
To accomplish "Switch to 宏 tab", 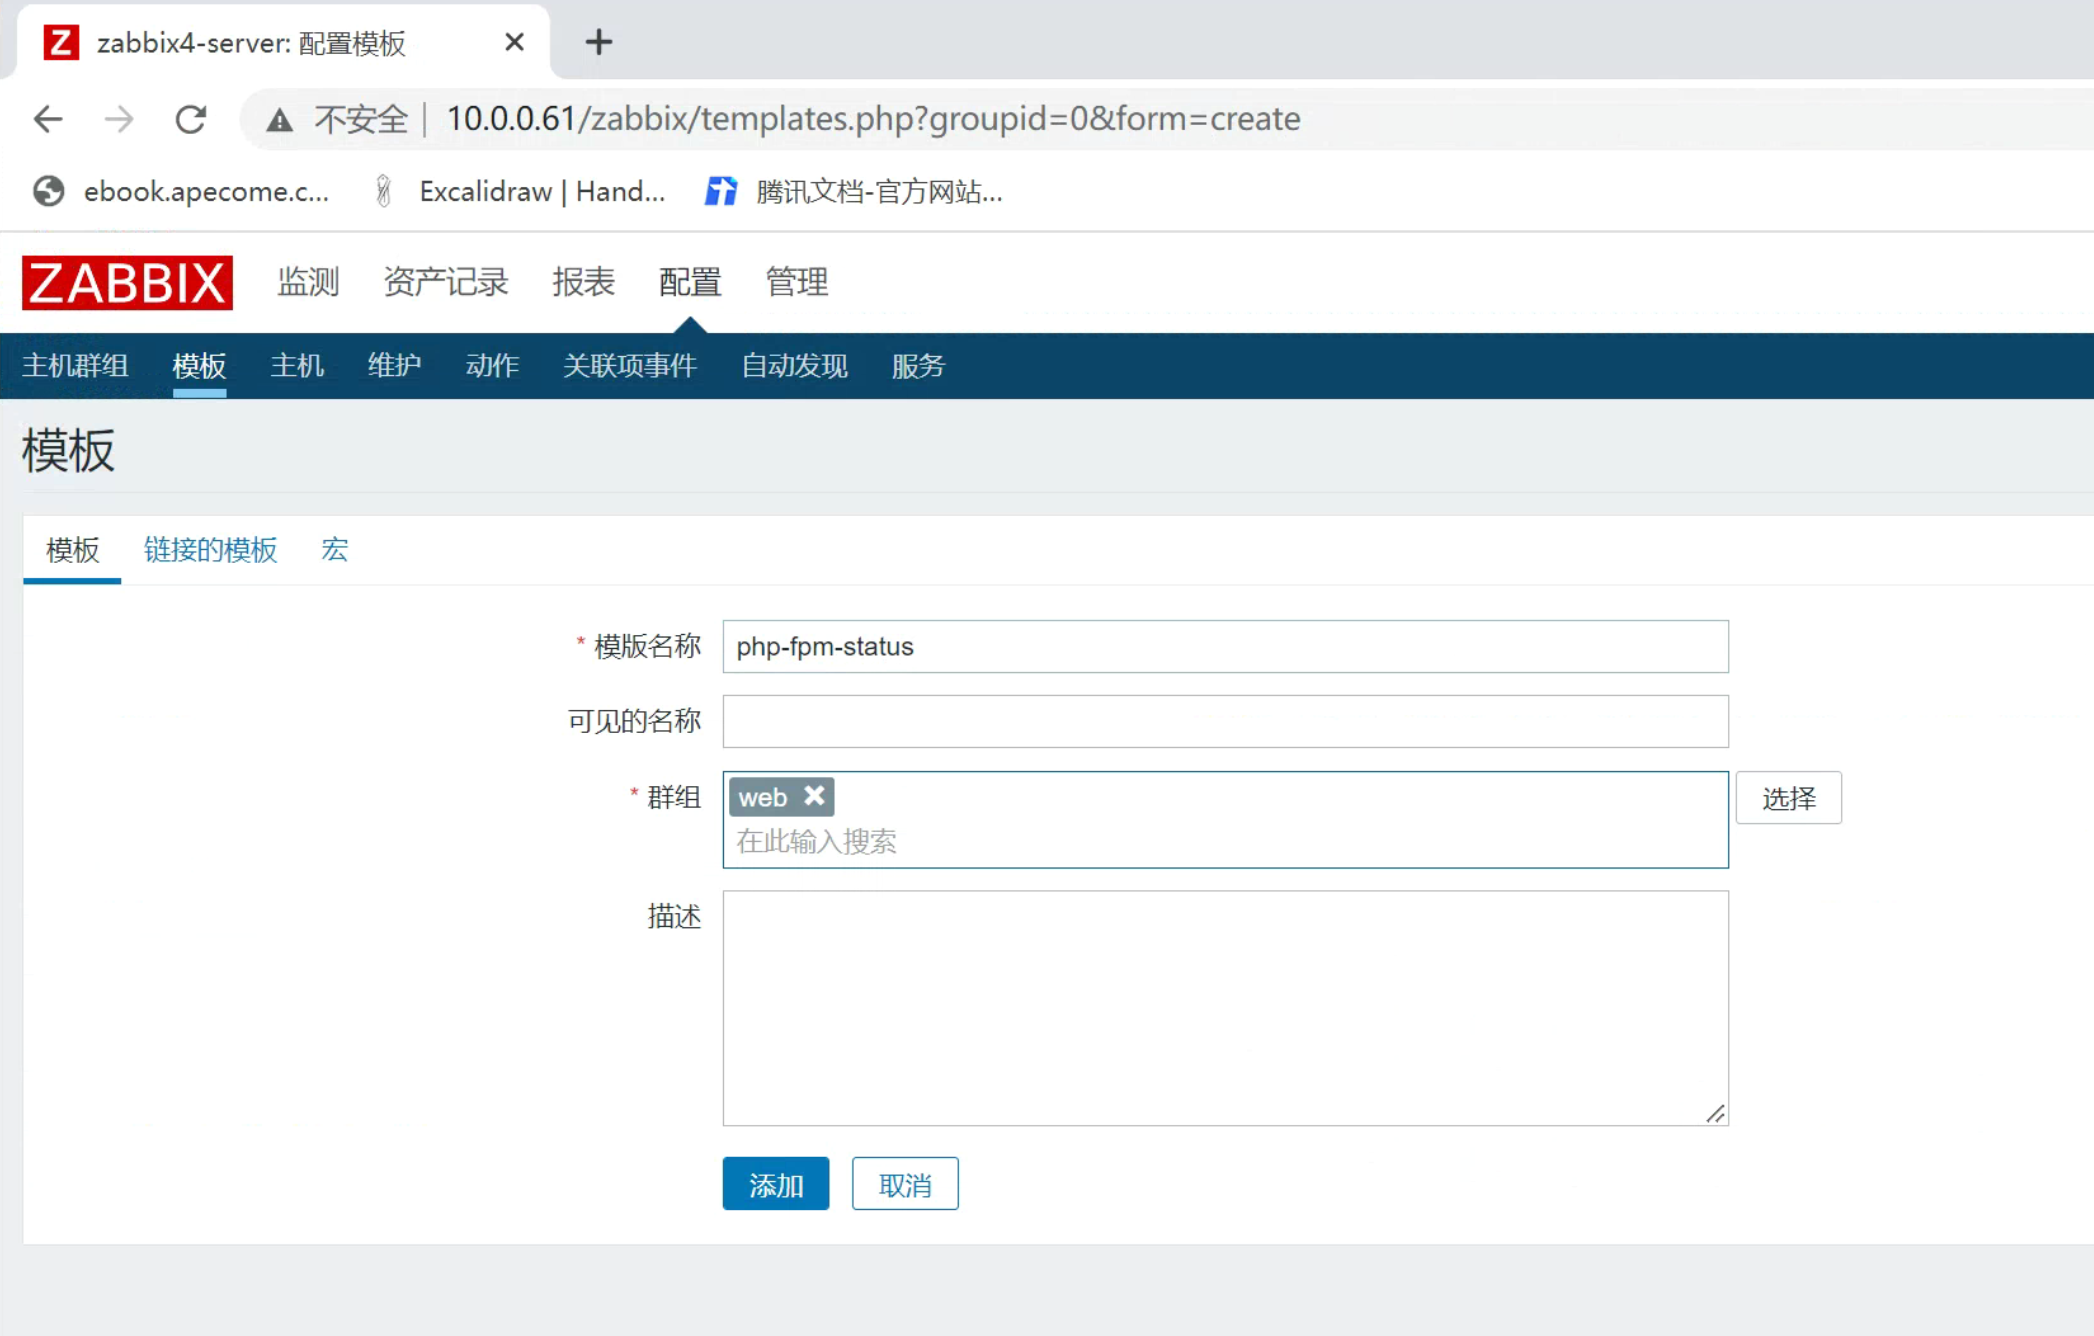I will coord(334,550).
